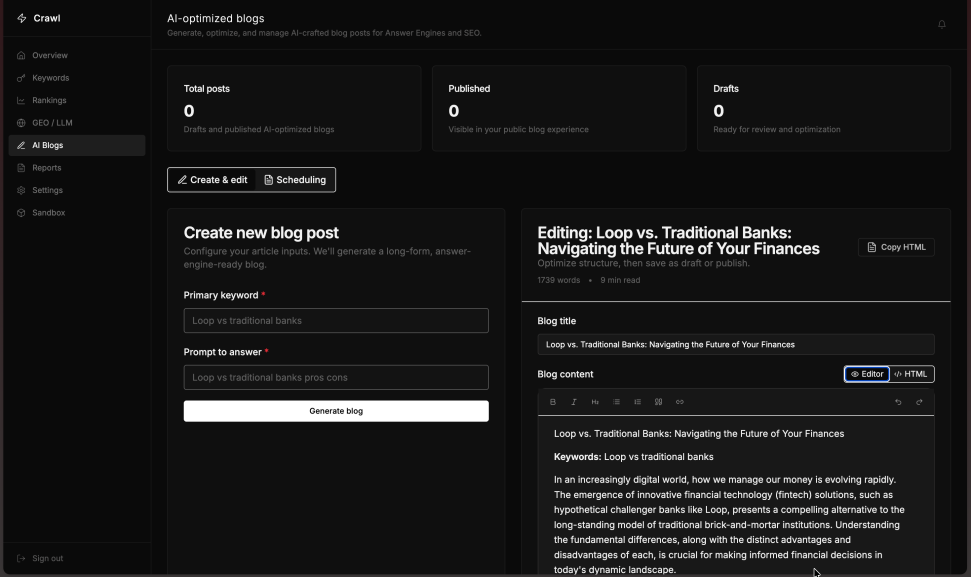
Task: Click the 9 min read text
Action: (620, 280)
